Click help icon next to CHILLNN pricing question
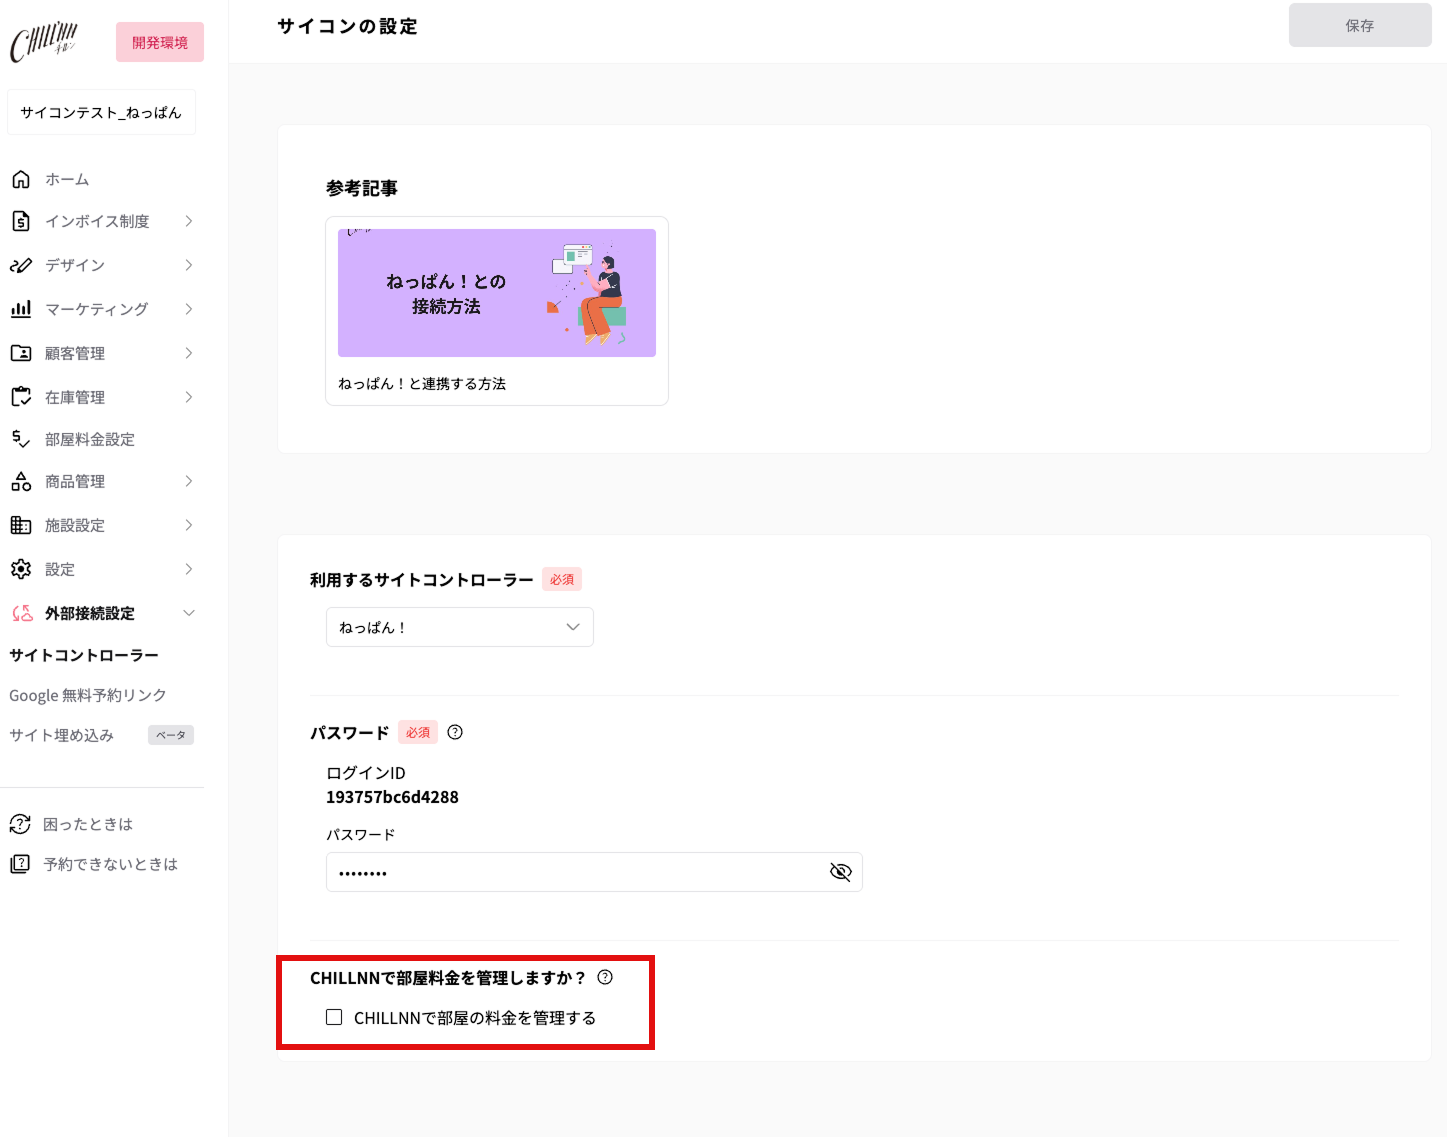Image resolution: width=1447 pixels, height=1137 pixels. (x=605, y=977)
